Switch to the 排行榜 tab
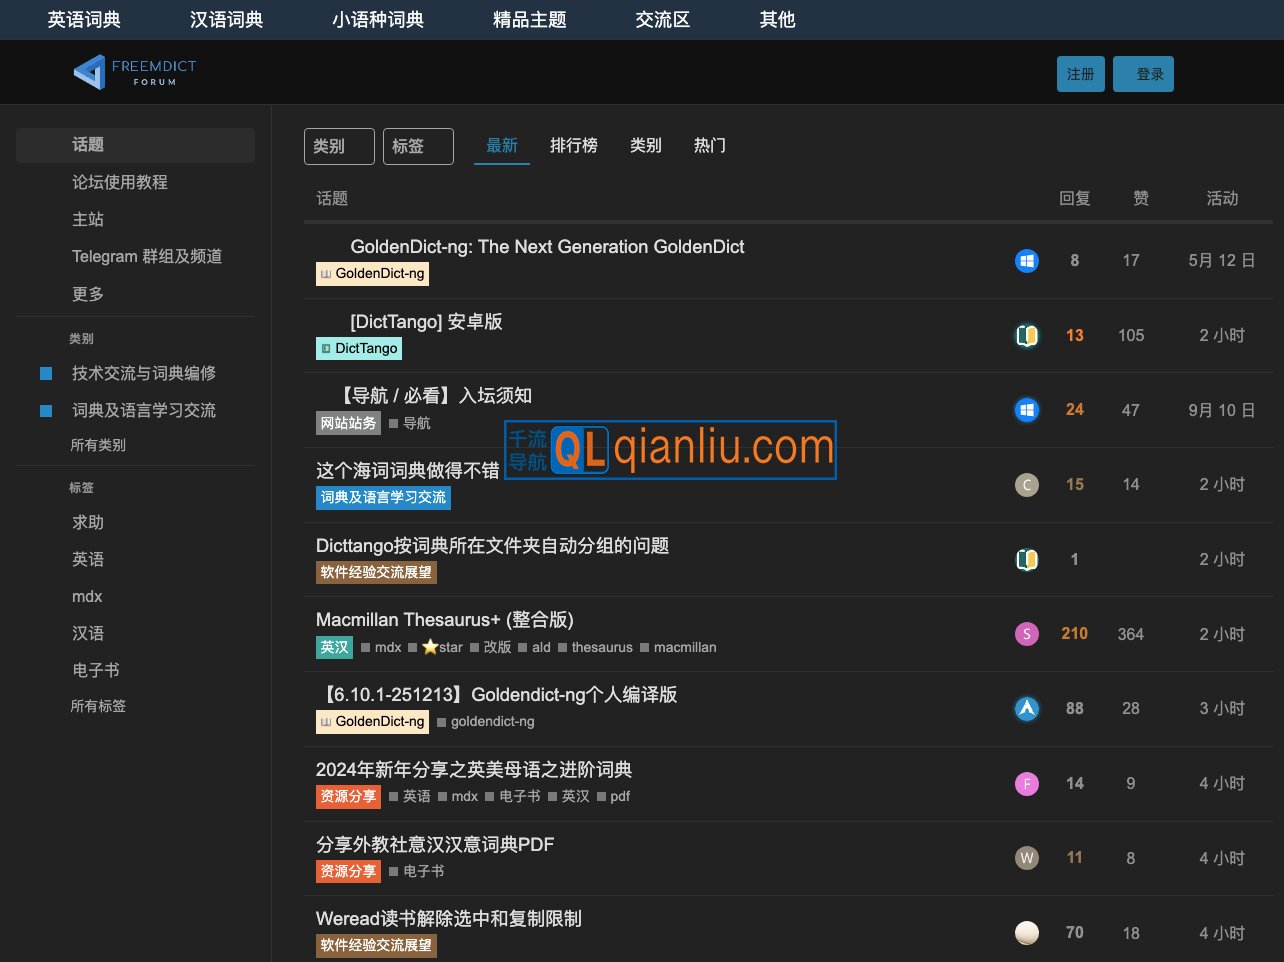1284x962 pixels. [x=574, y=145]
